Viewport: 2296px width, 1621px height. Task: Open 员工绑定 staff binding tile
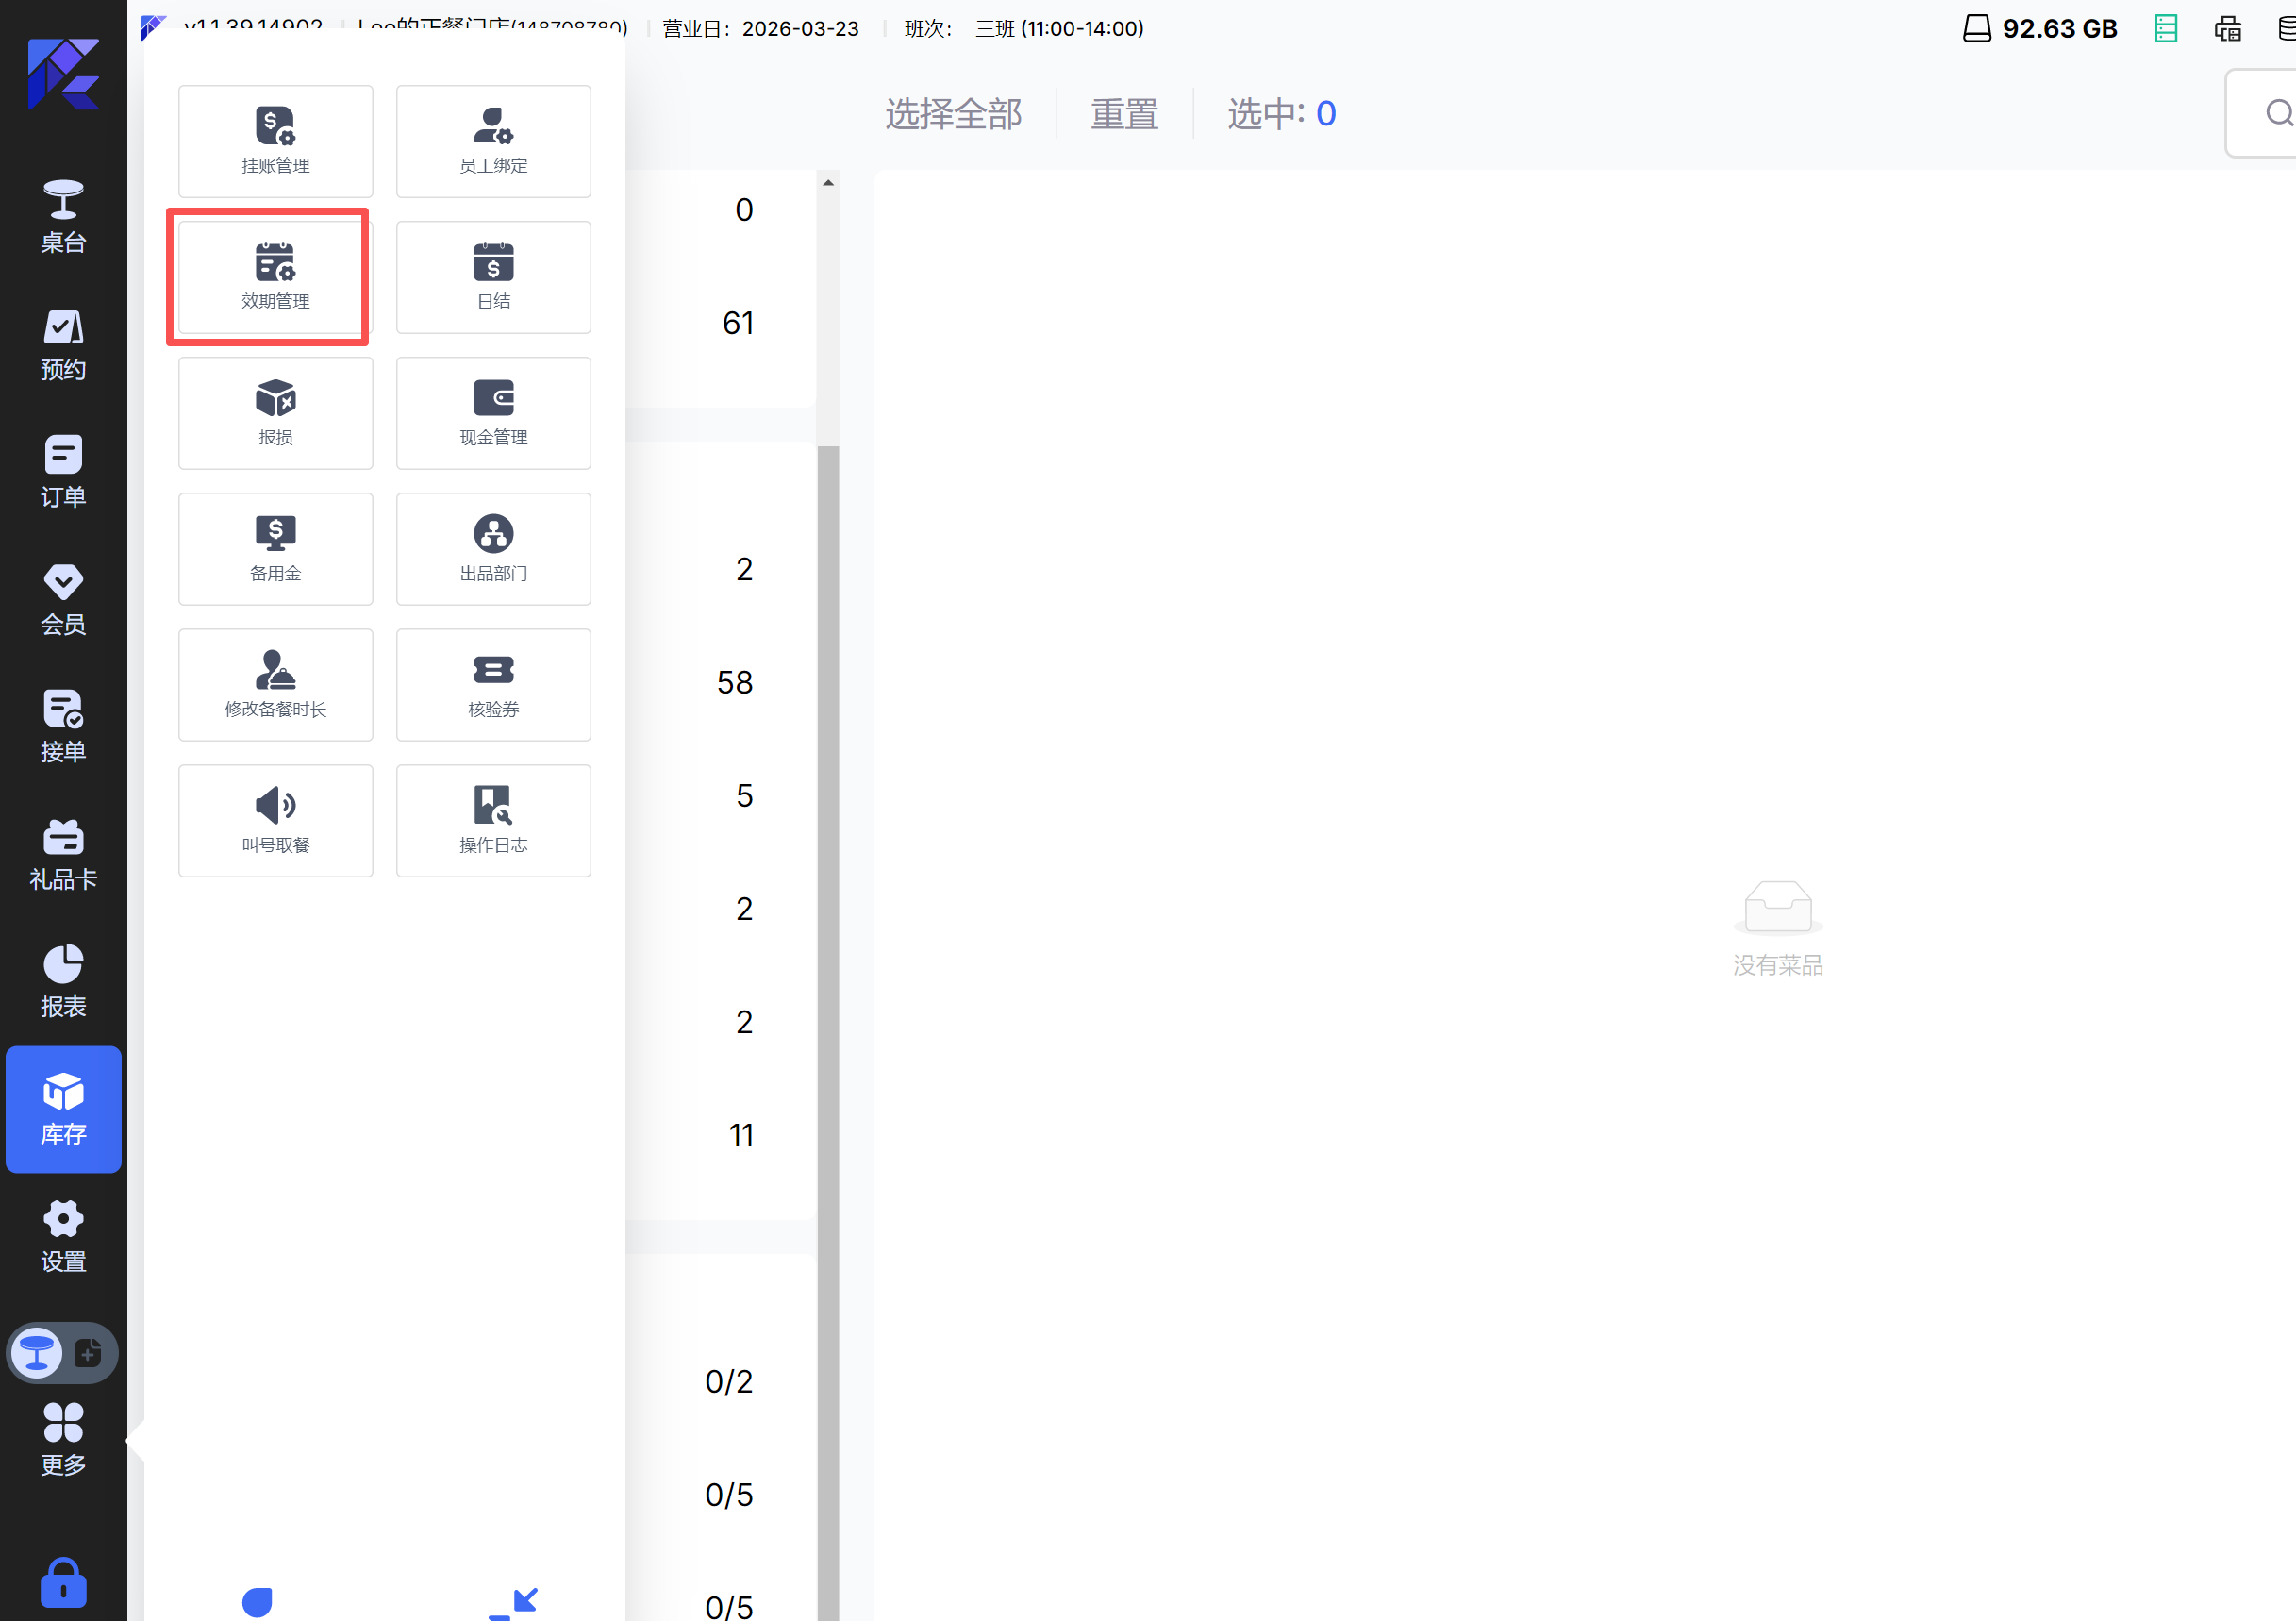(x=493, y=141)
